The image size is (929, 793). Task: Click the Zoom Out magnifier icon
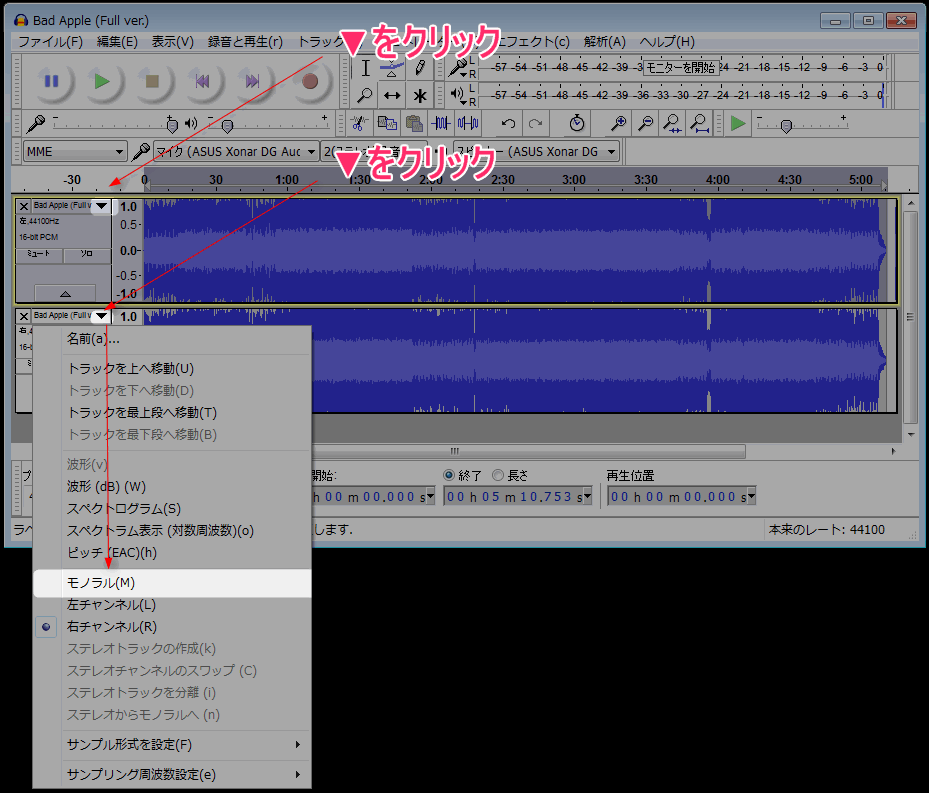[645, 123]
